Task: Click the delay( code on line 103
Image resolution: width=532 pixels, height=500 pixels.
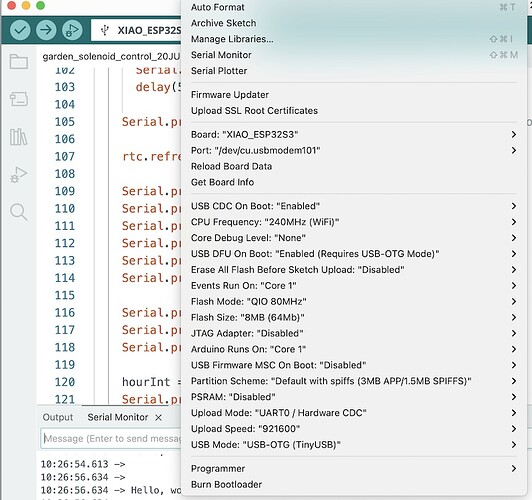Action: [156, 87]
